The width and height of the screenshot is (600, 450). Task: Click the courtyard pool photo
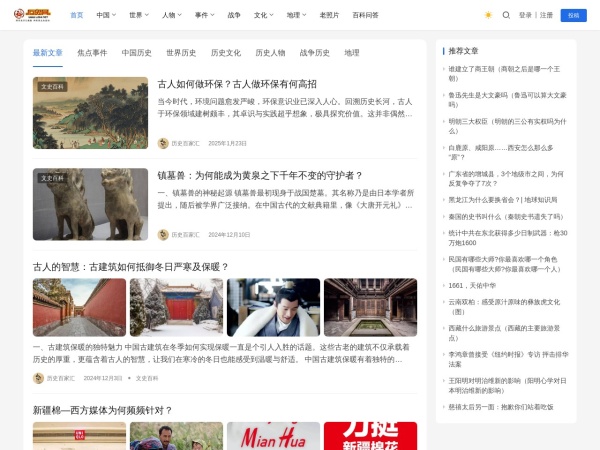tap(370, 307)
